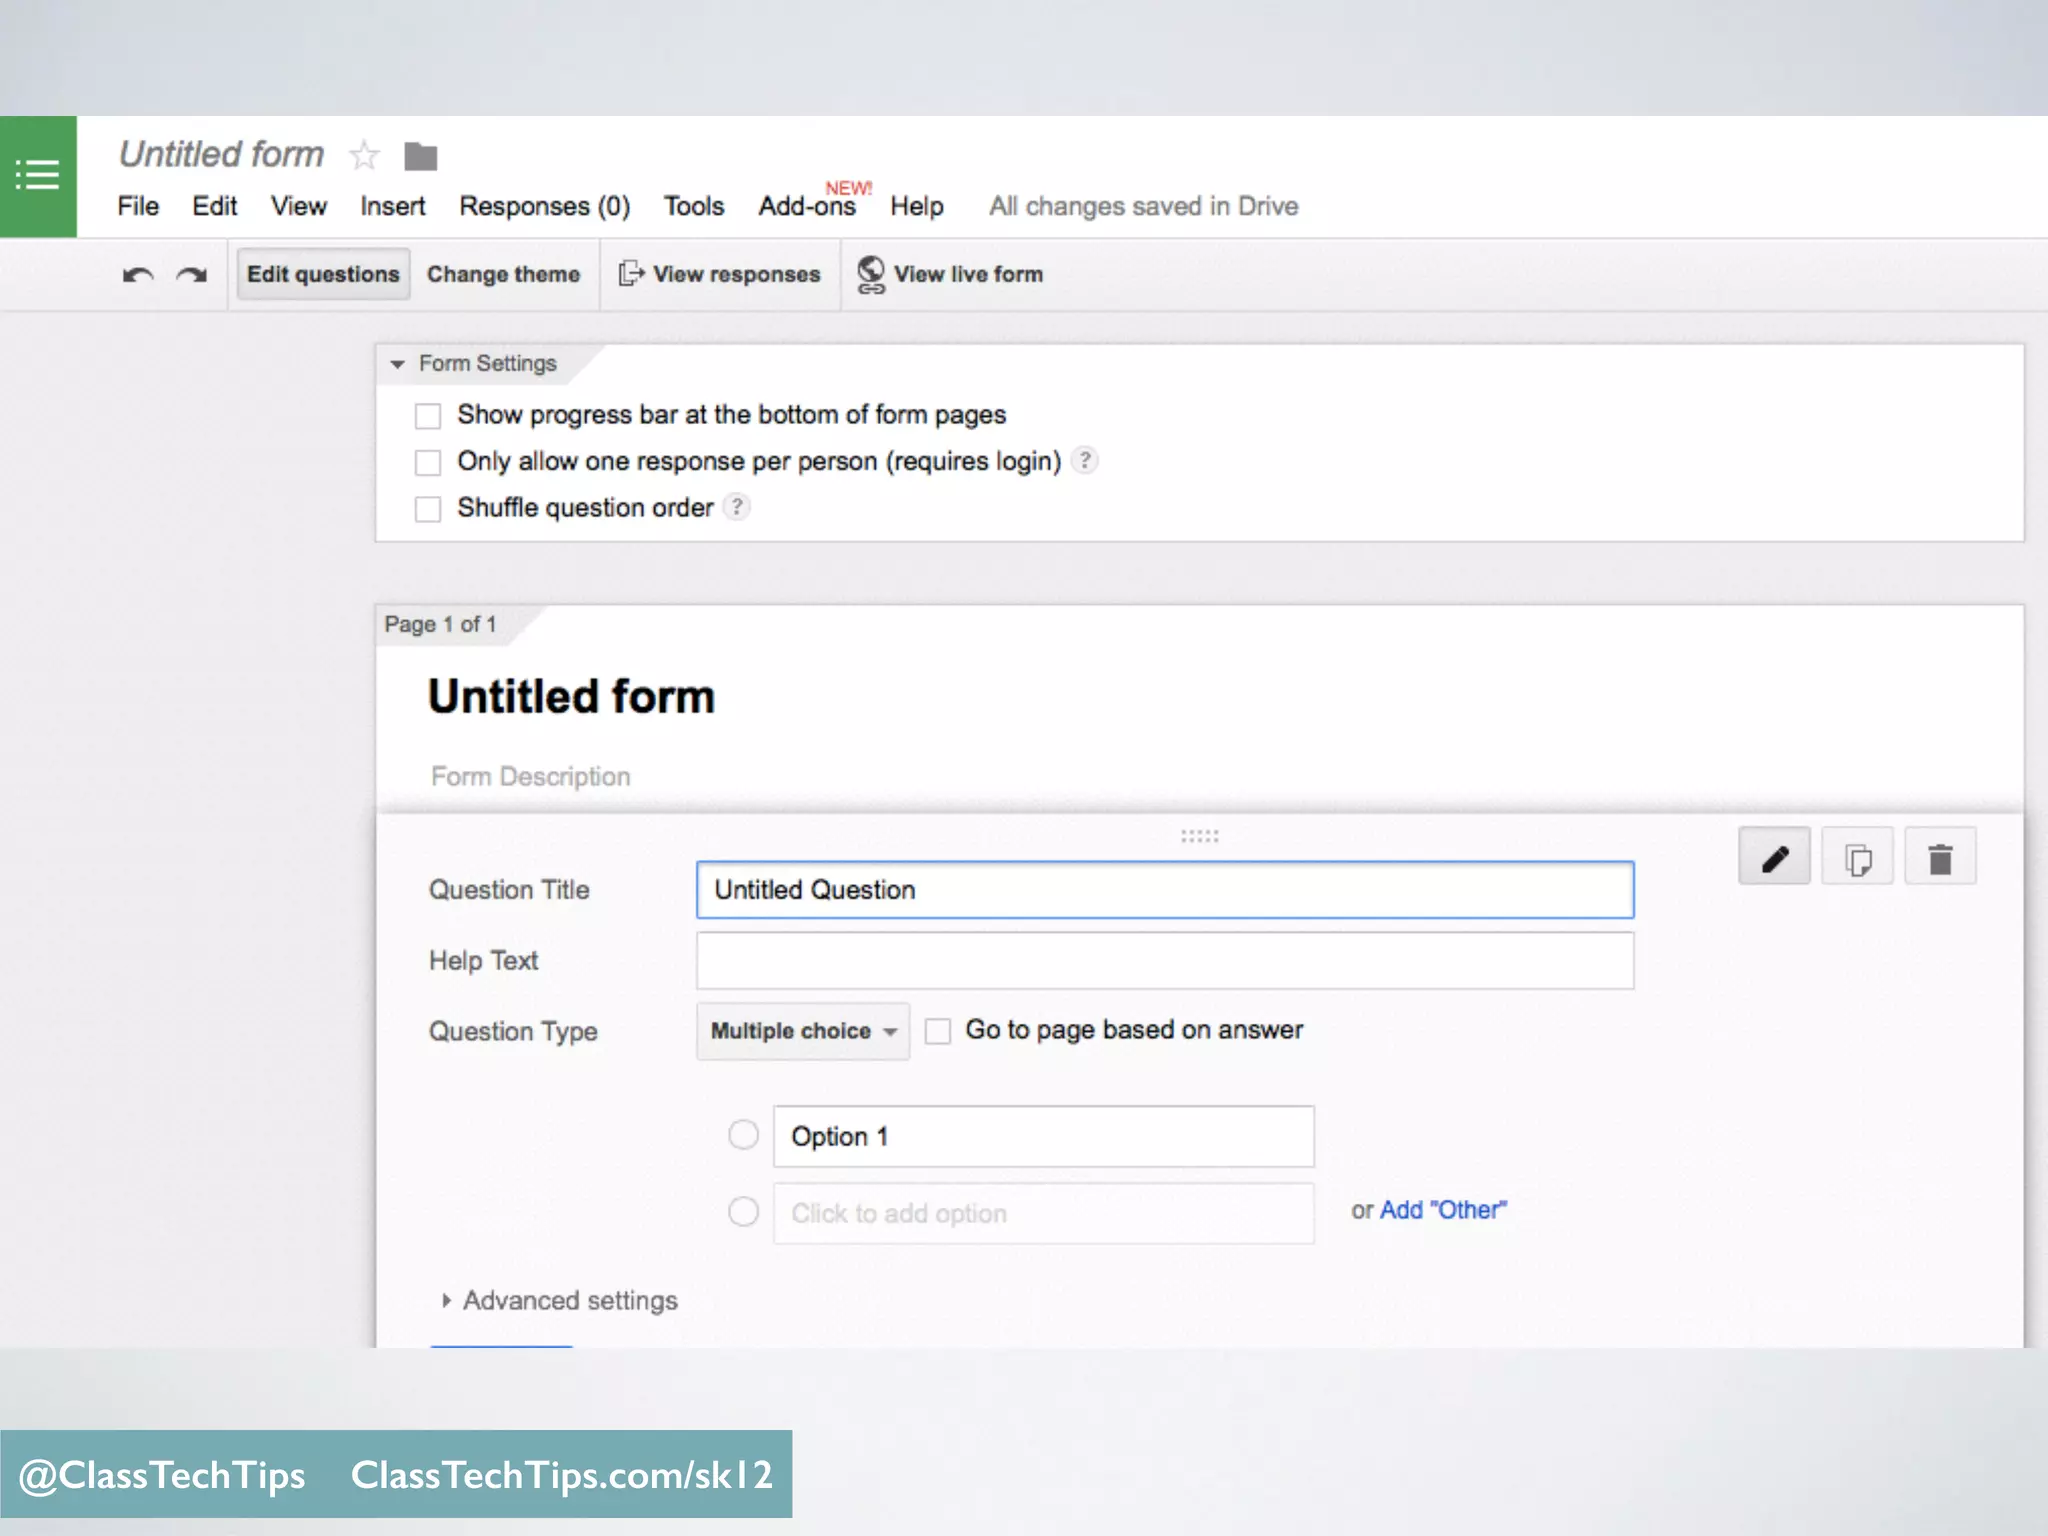This screenshot has width=2048, height=1536.
Task: Click the redo arrow icon
Action: 191,275
